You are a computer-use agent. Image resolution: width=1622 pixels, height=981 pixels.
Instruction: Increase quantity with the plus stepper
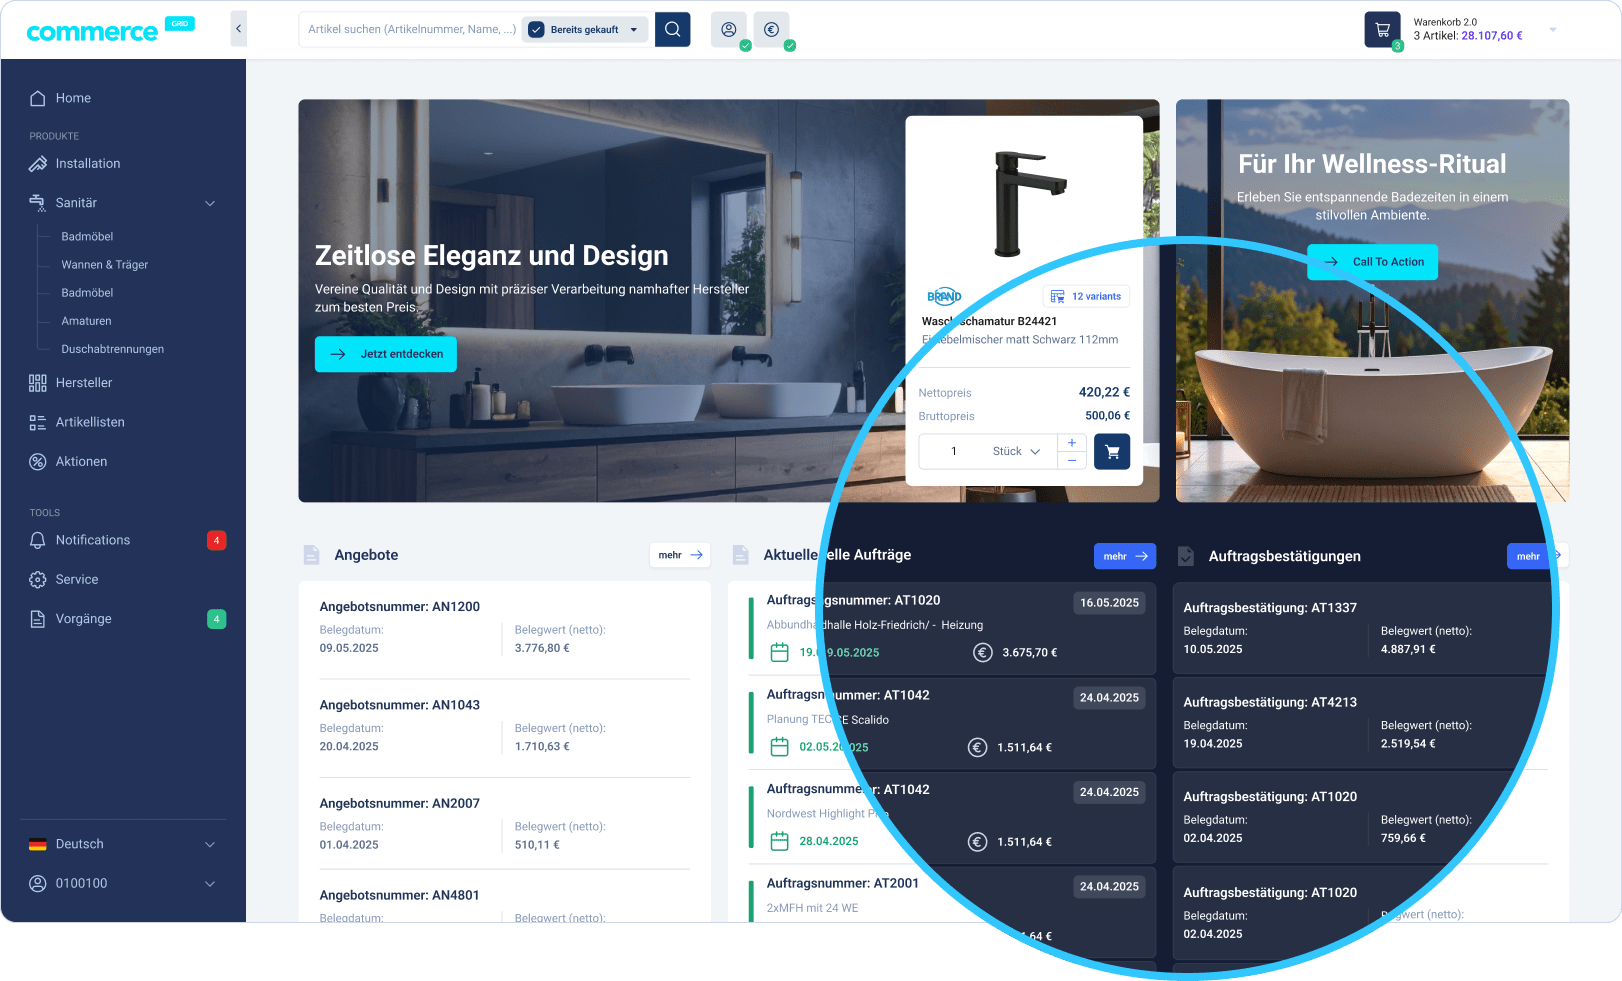[x=1072, y=442]
